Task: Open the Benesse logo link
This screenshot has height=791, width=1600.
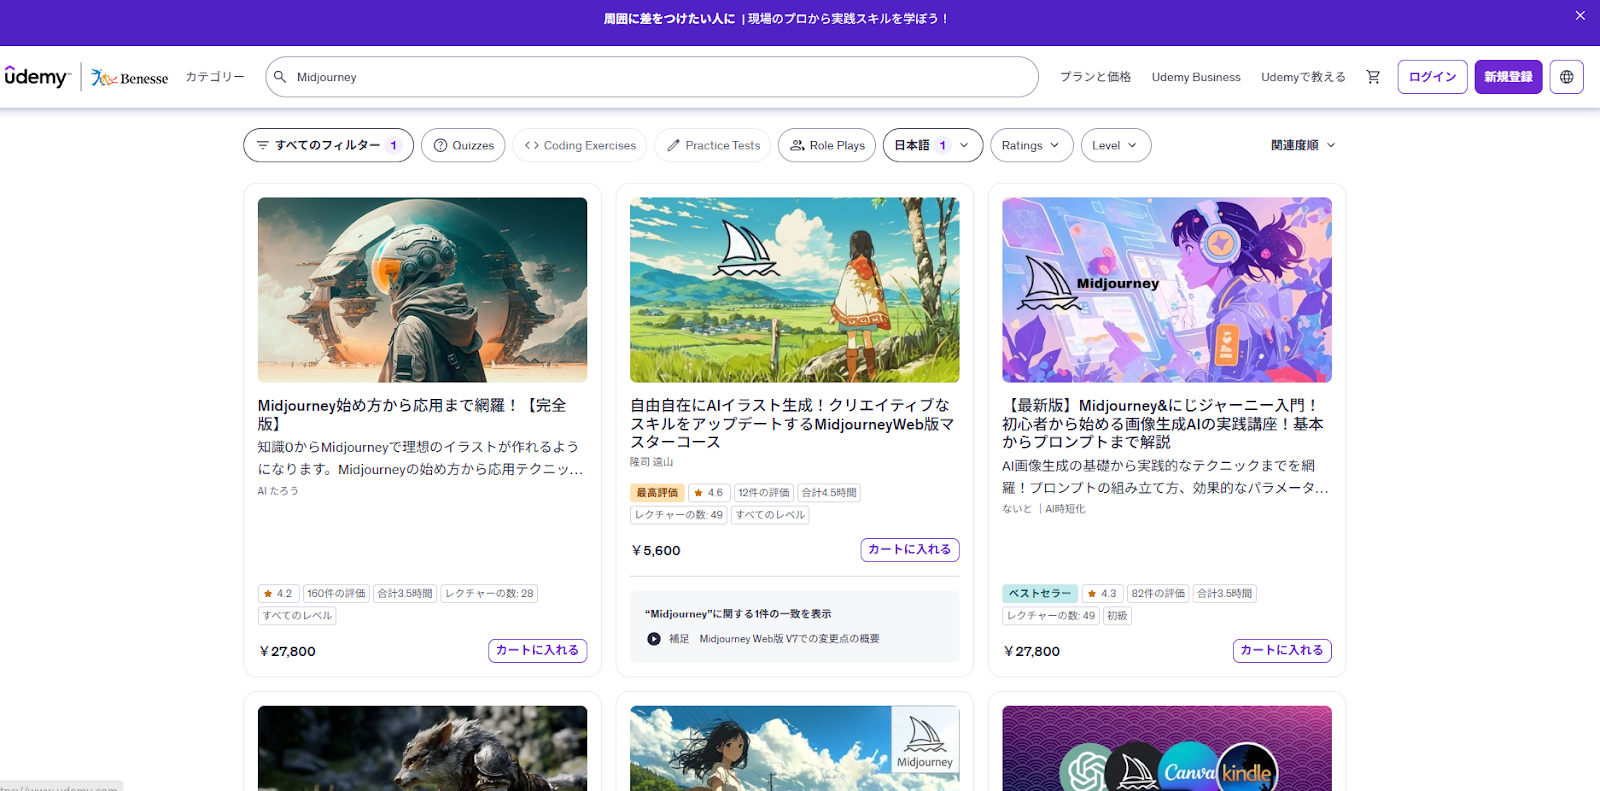Action: coord(130,77)
